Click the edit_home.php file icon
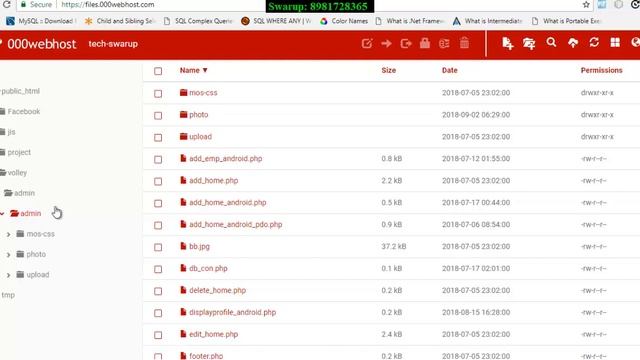Viewport: 640px width, 360px height. click(183, 334)
